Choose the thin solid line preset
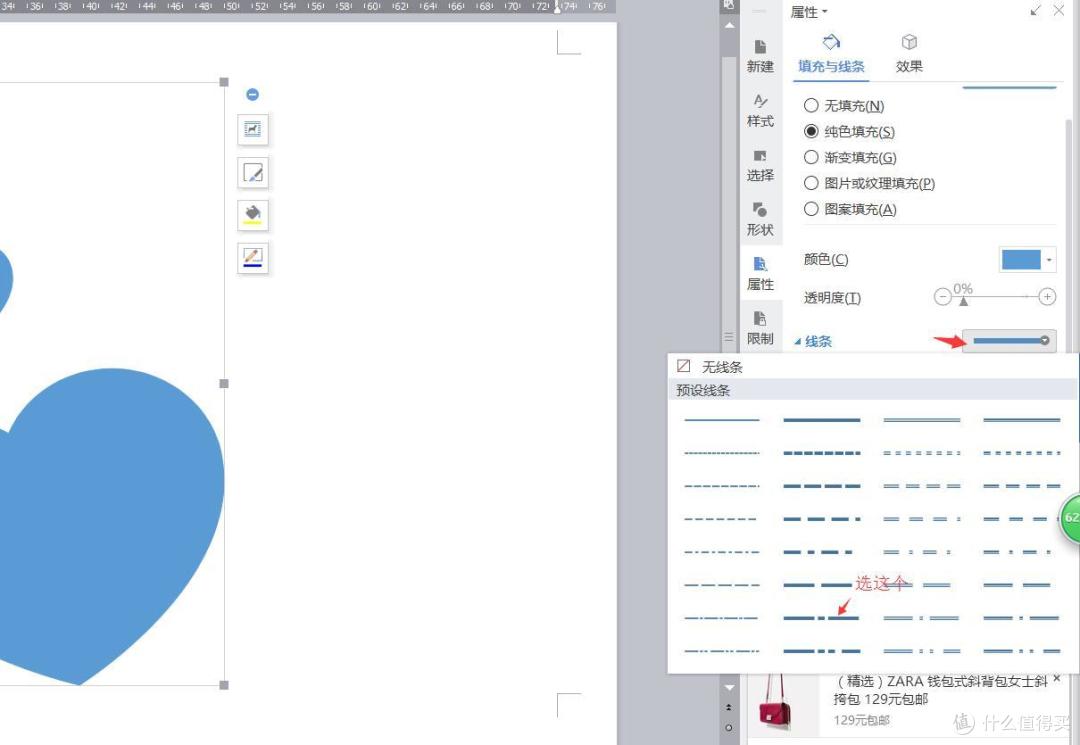The height and width of the screenshot is (745, 1080). 722,420
